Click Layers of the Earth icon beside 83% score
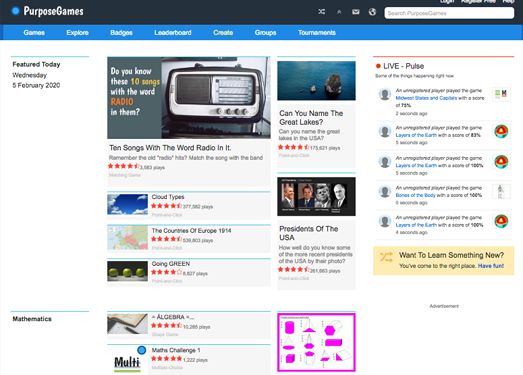The image size is (523, 375). [501, 131]
